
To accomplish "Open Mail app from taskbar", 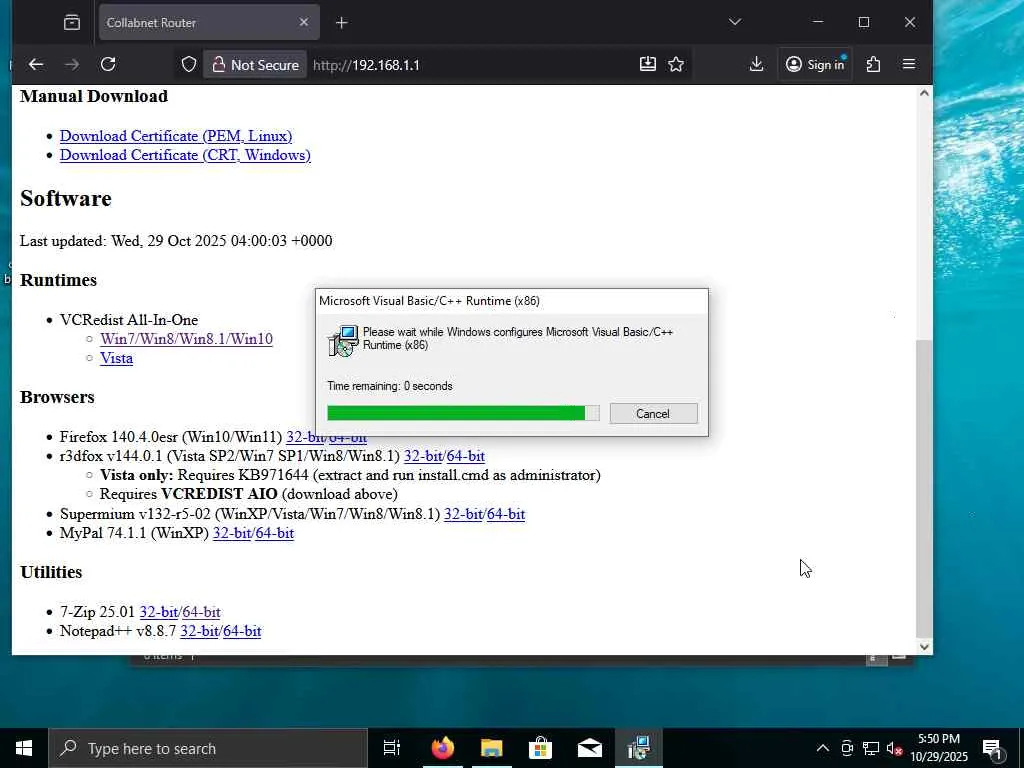I will coord(589,748).
